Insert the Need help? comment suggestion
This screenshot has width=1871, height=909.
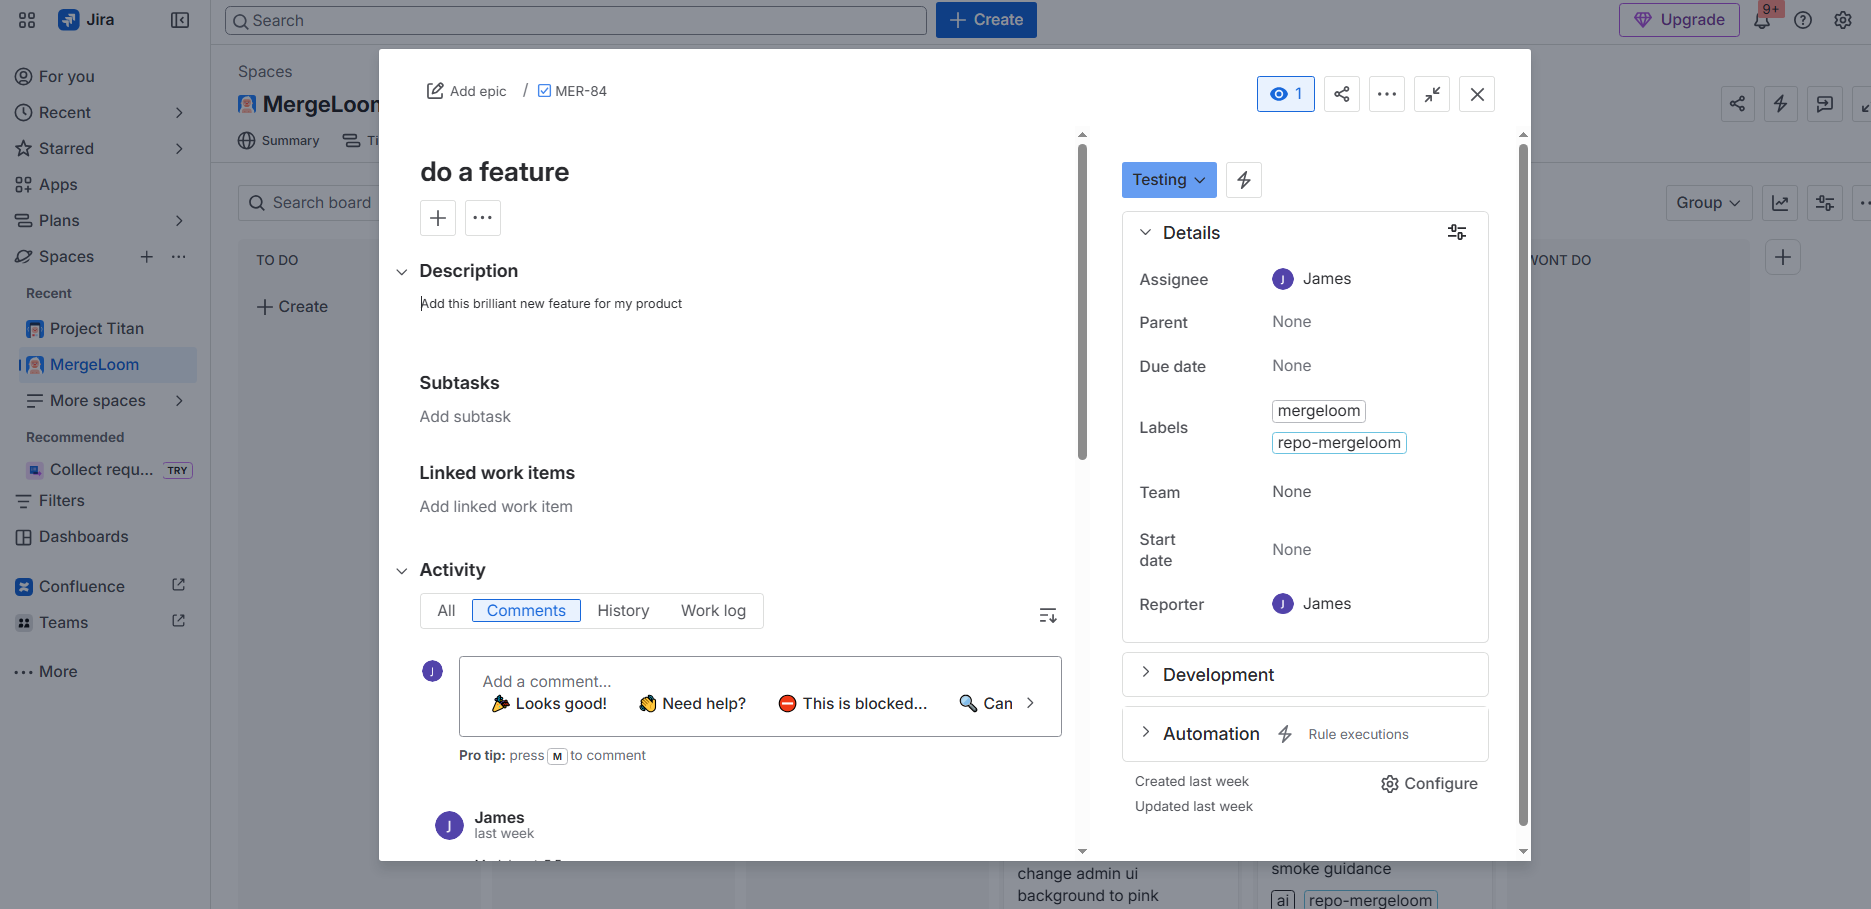693,704
